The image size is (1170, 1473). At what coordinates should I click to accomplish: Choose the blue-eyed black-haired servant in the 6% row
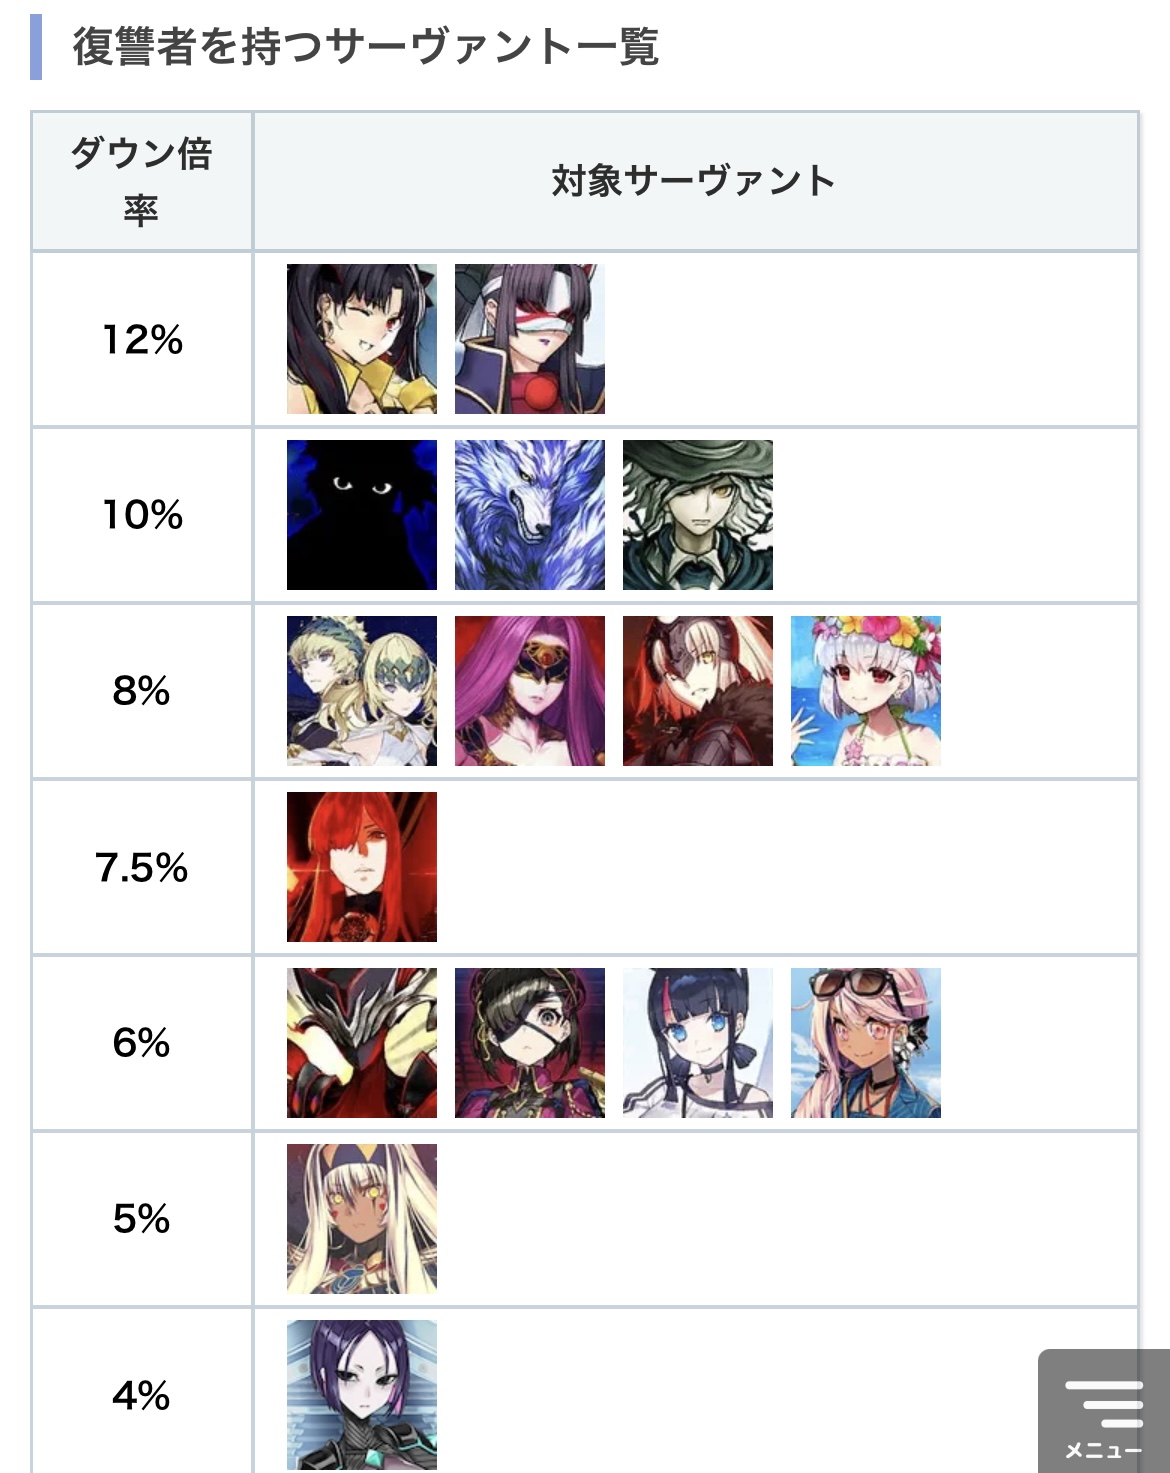[x=698, y=1043]
